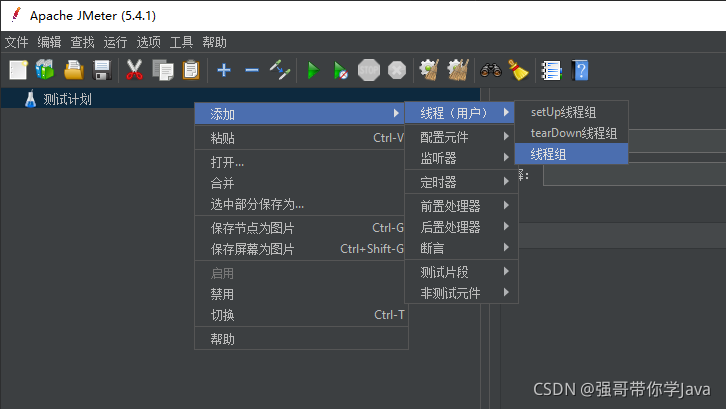Select setUp线程组 from submenu
726x409 pixels.
pos(571,112)
